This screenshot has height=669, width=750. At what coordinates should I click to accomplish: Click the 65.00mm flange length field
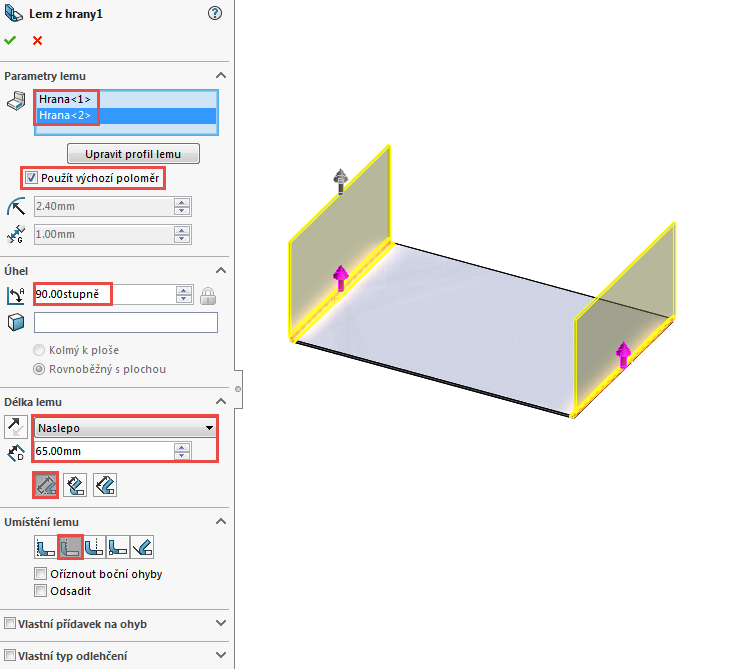click(104, 451)
